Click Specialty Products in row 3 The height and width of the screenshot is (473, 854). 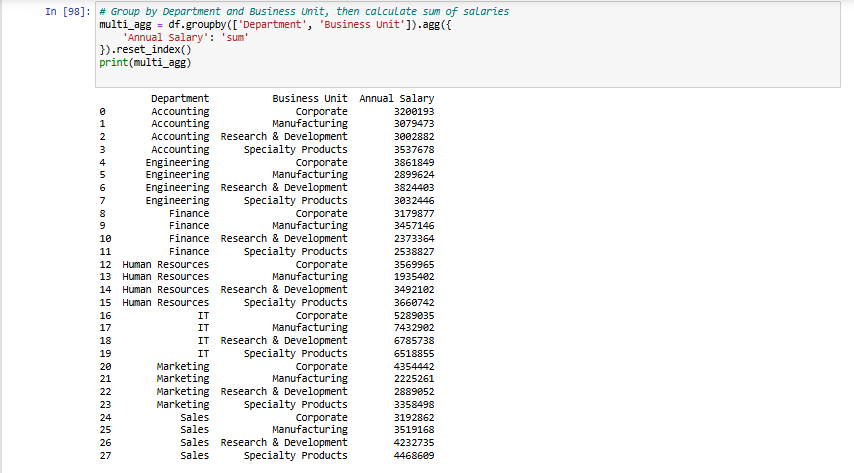[295, 150]
